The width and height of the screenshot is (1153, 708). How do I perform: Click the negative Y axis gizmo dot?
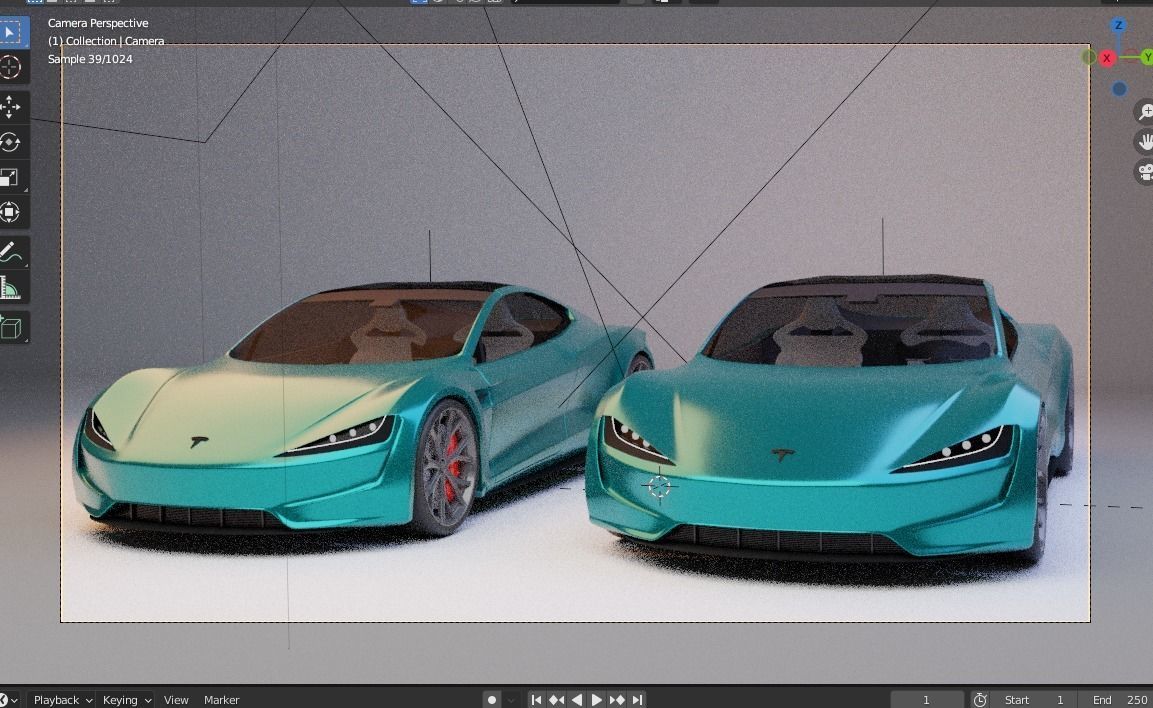click(1089, 57)
